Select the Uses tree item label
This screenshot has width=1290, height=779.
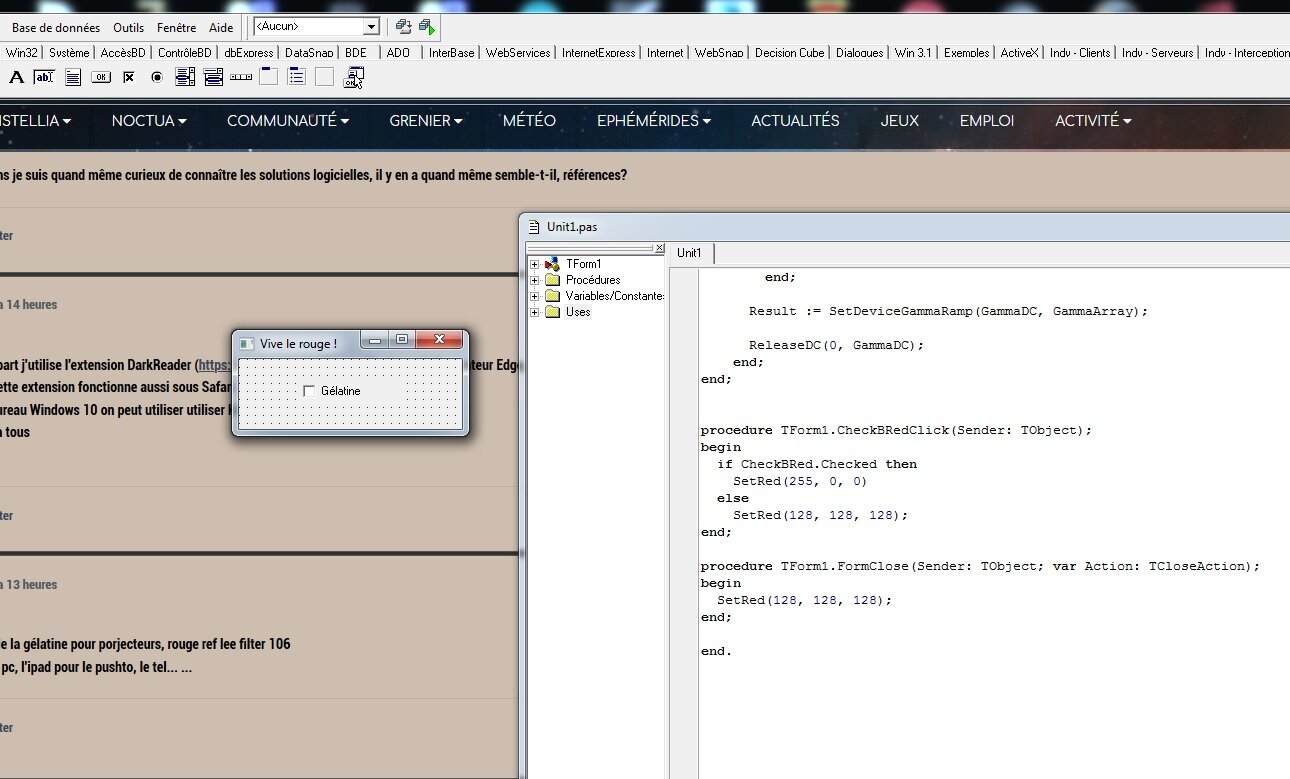tap(578, 312)
